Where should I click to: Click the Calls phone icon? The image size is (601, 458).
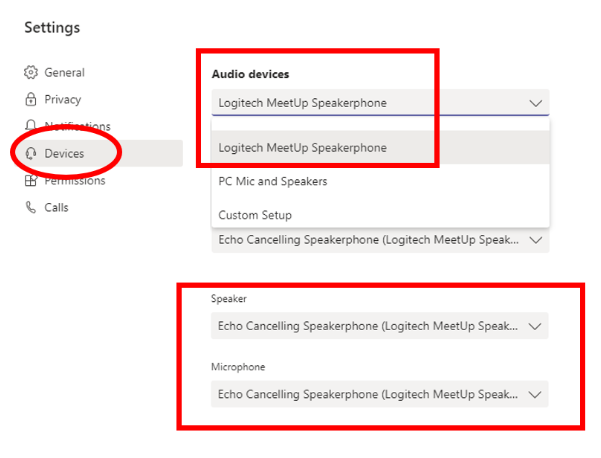click(31, 207)
